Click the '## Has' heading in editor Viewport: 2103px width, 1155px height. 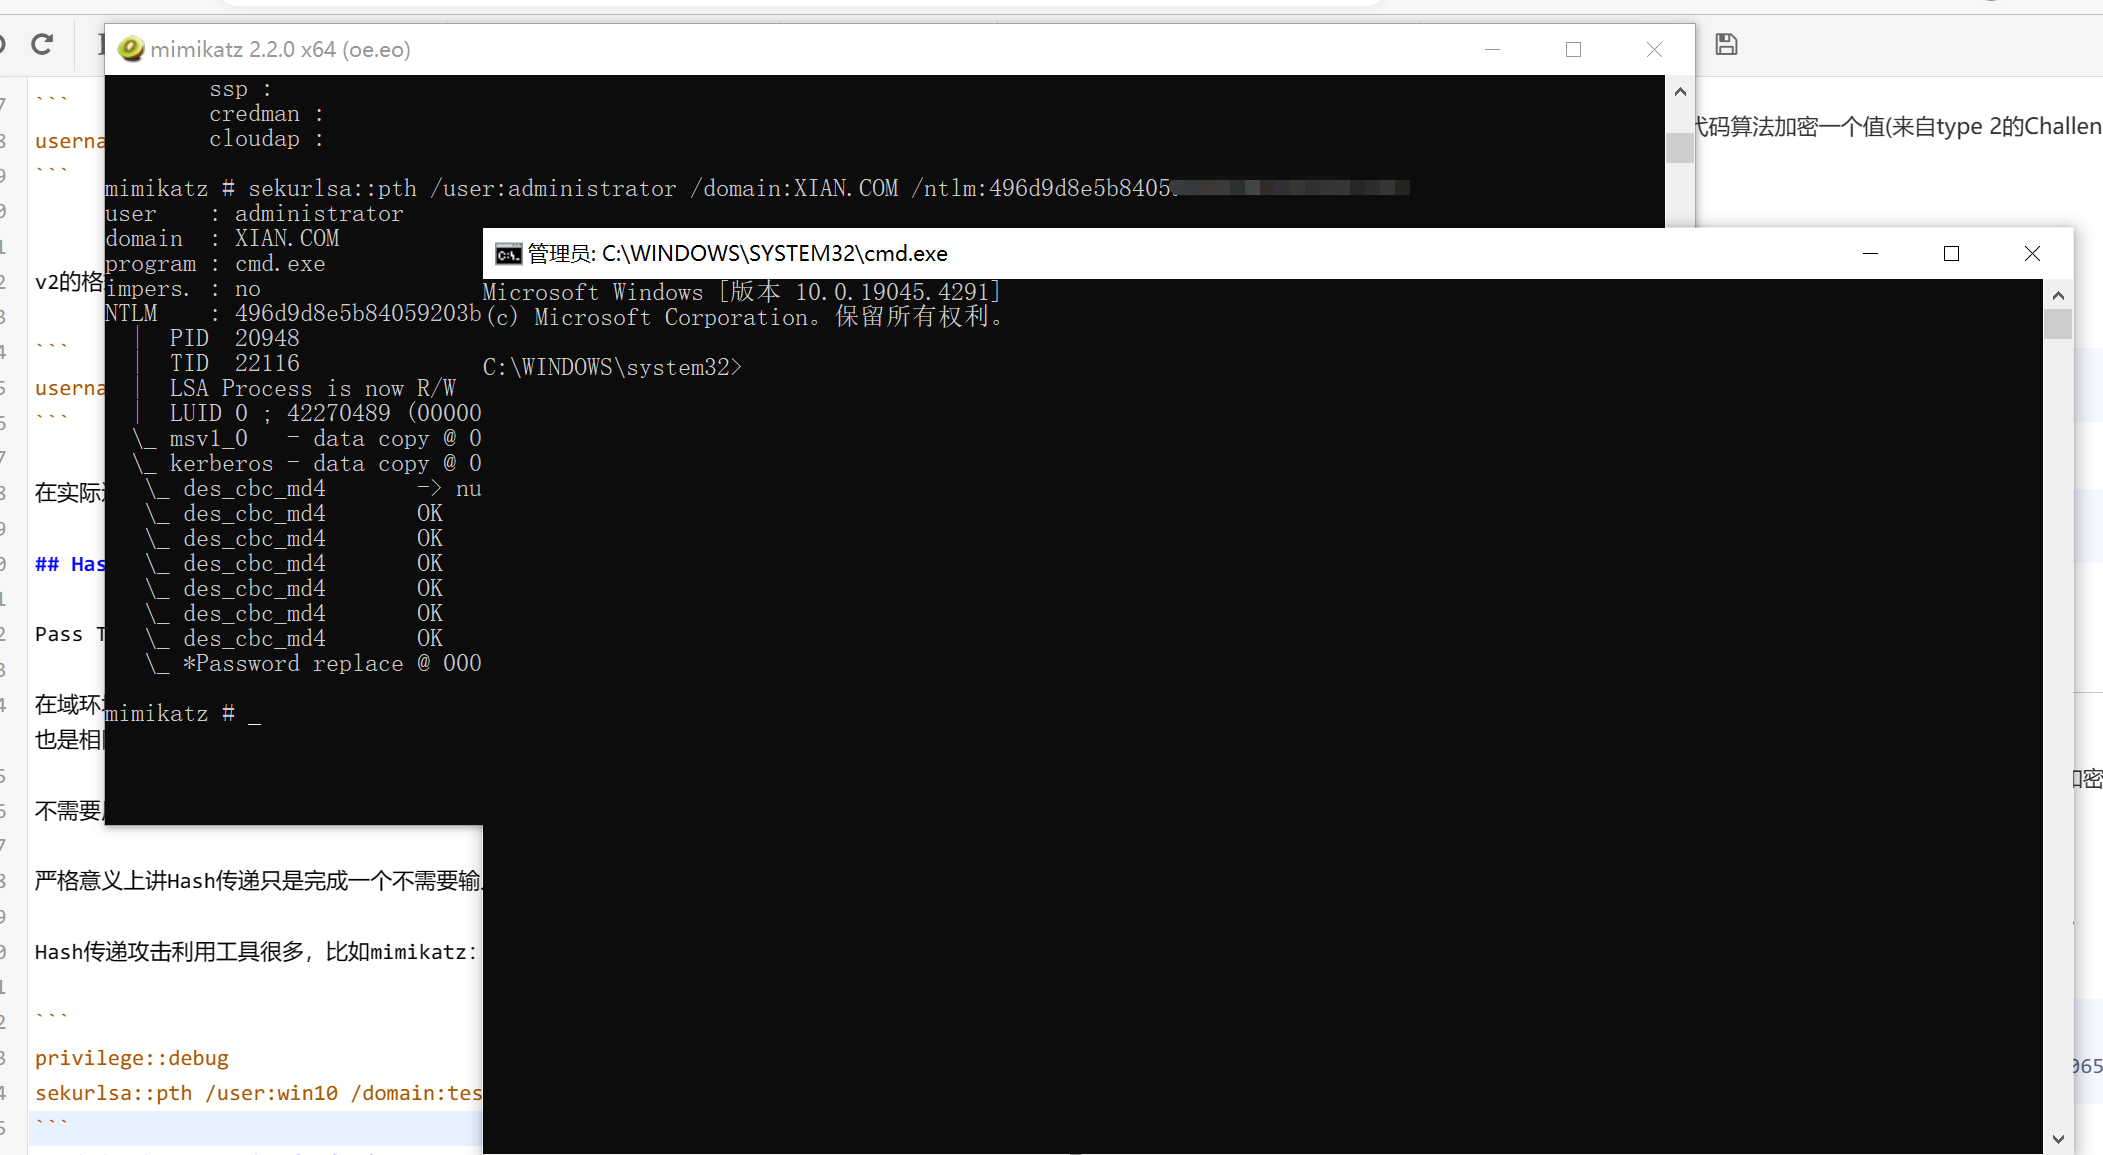tap(70, 564)
